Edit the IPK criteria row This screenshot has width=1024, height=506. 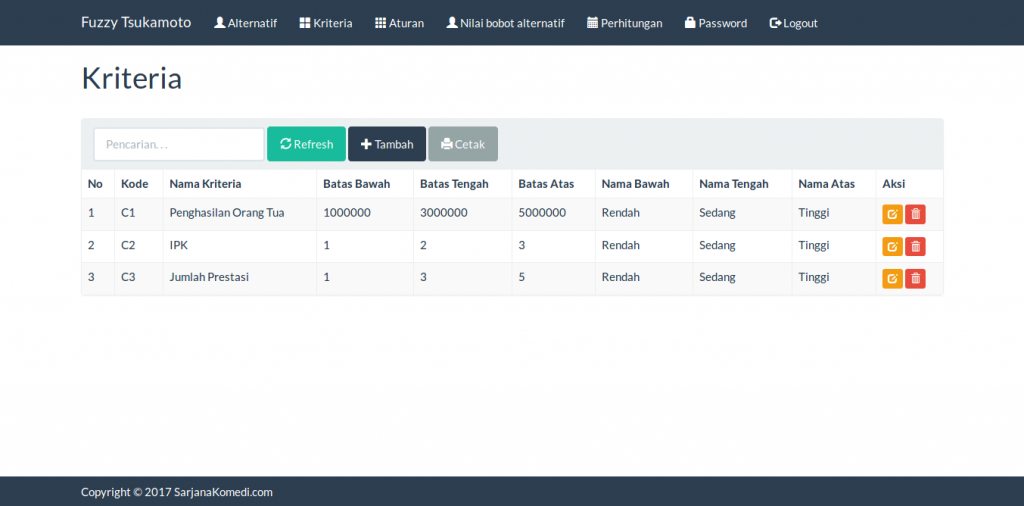click(892, 246)
